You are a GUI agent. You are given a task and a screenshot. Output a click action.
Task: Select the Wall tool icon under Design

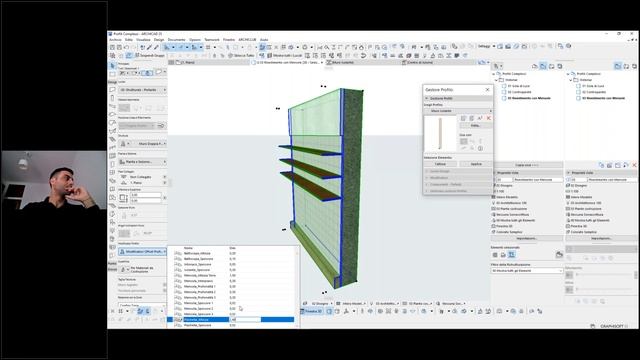coord(113,89)
